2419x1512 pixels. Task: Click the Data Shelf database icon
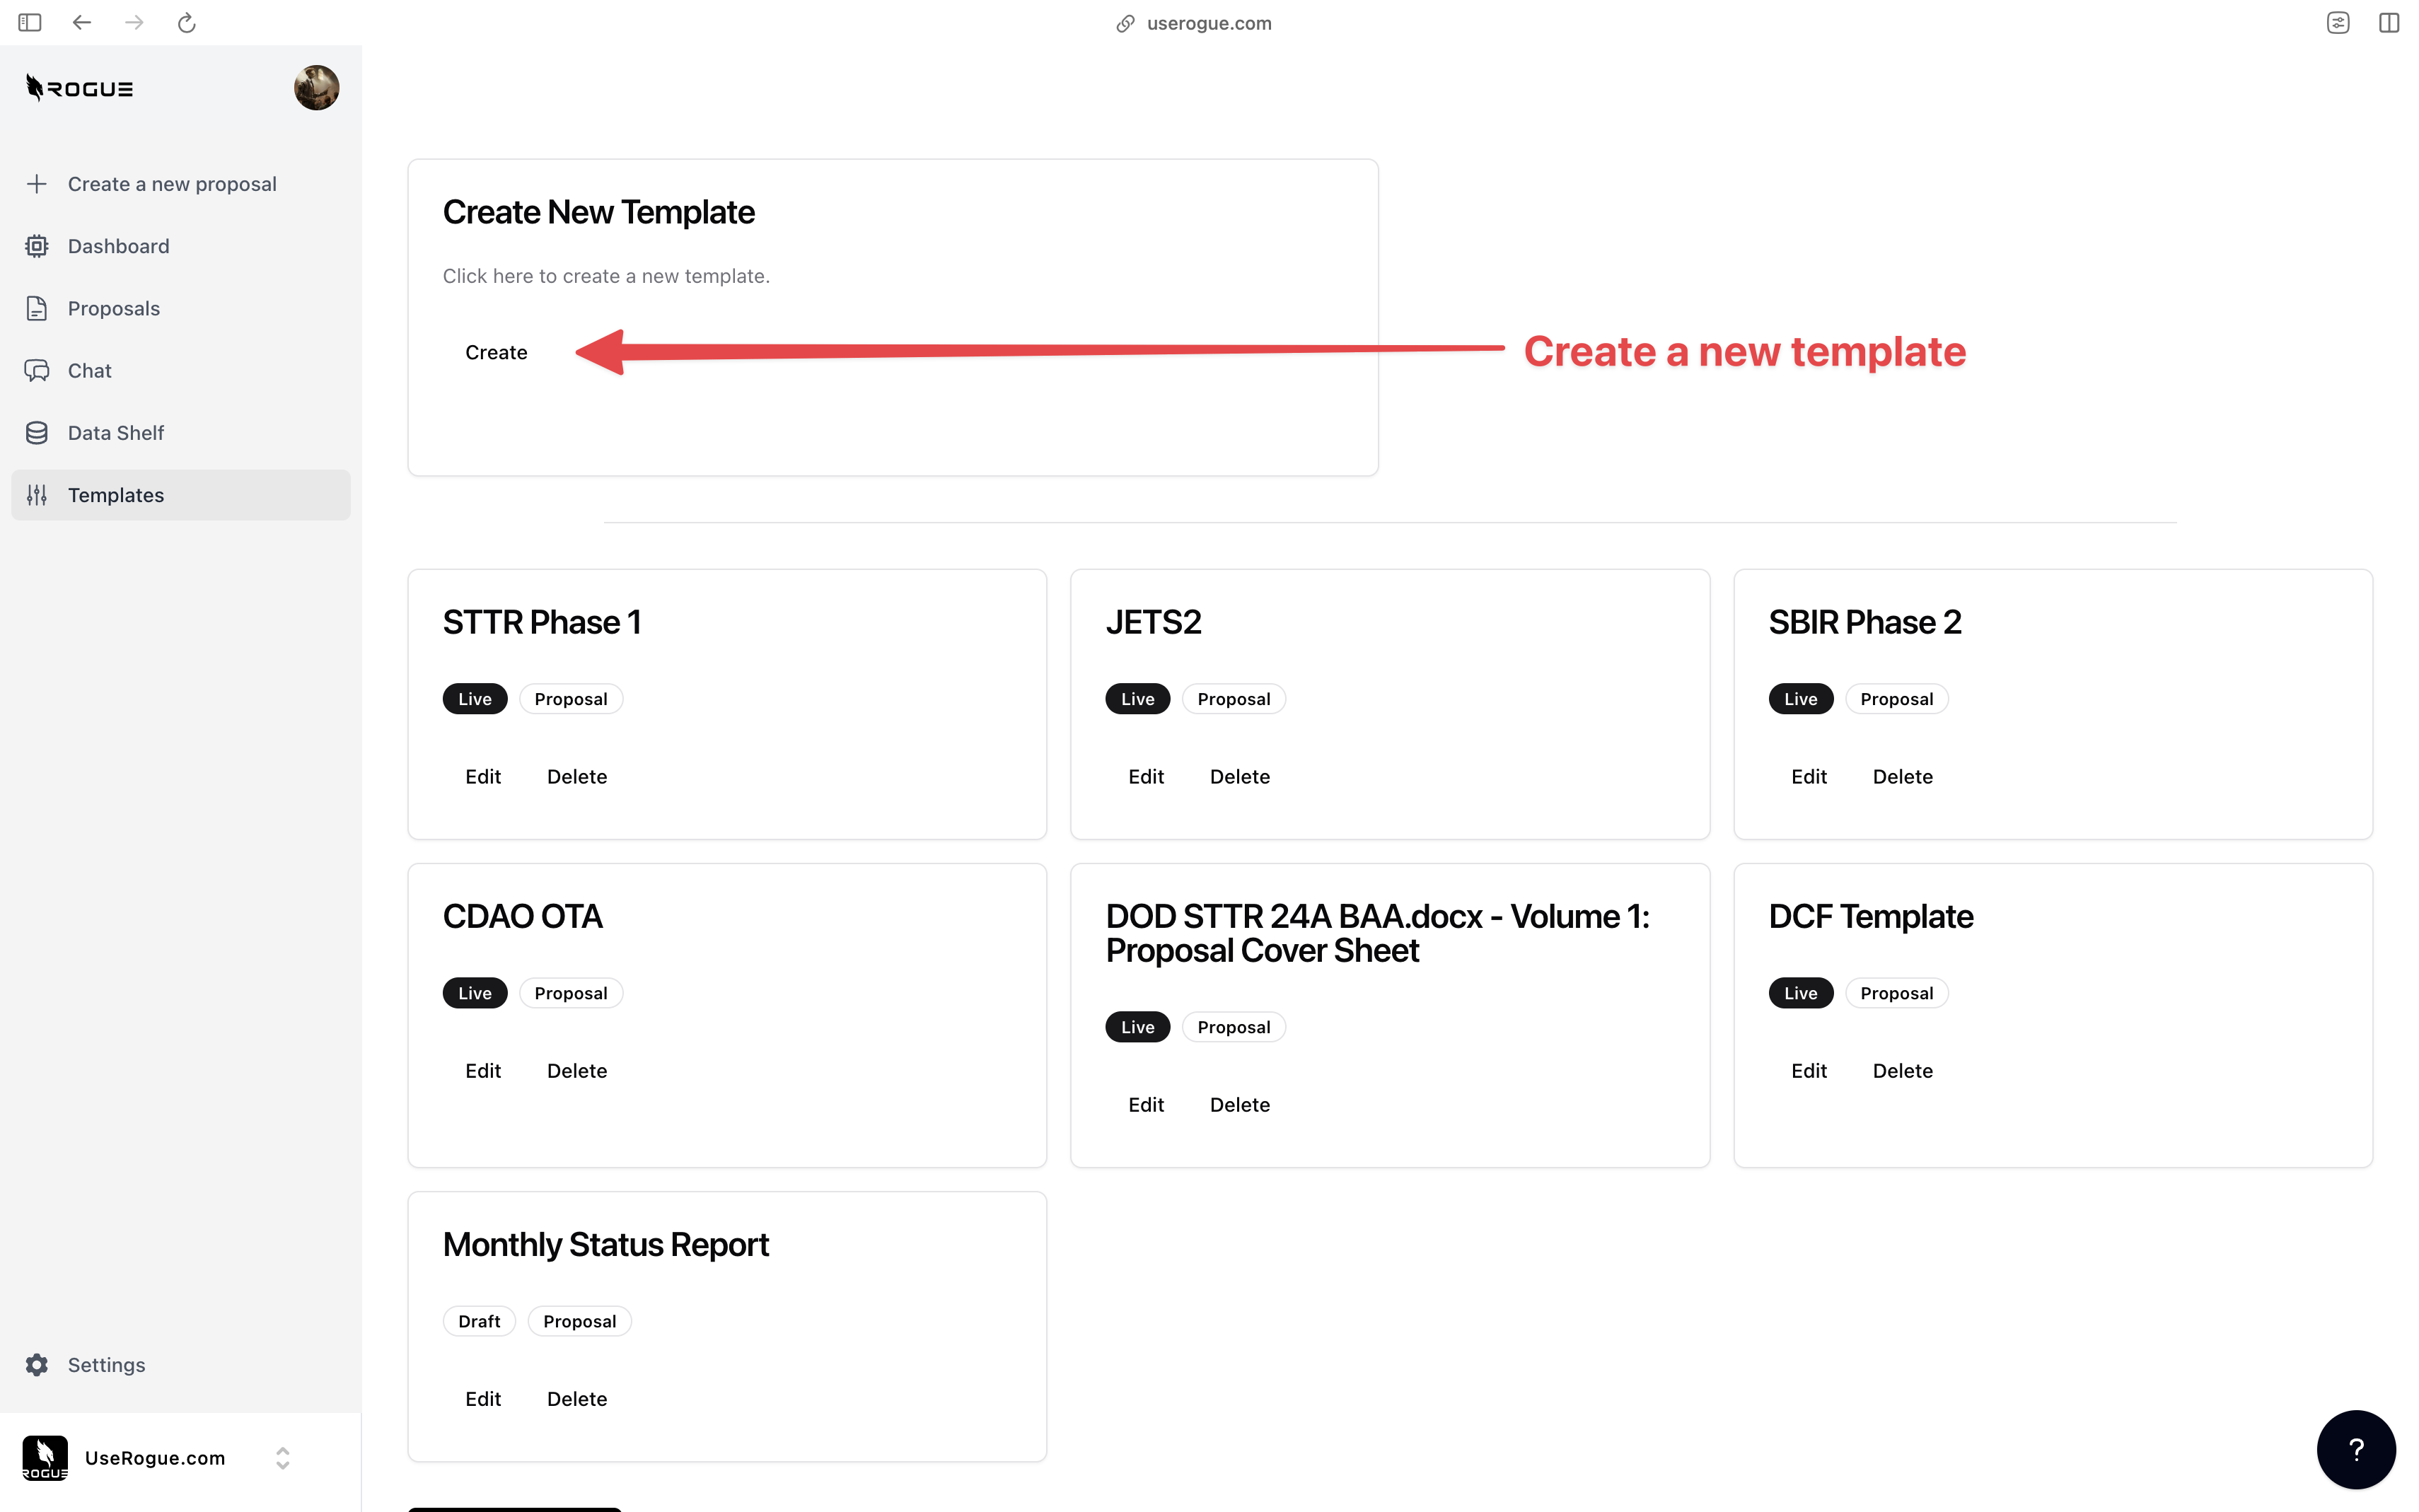tap(37, 433)
